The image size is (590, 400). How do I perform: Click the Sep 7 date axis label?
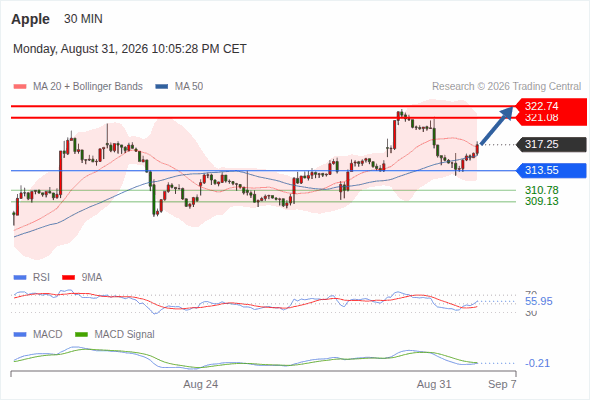[x=502, y=385]
